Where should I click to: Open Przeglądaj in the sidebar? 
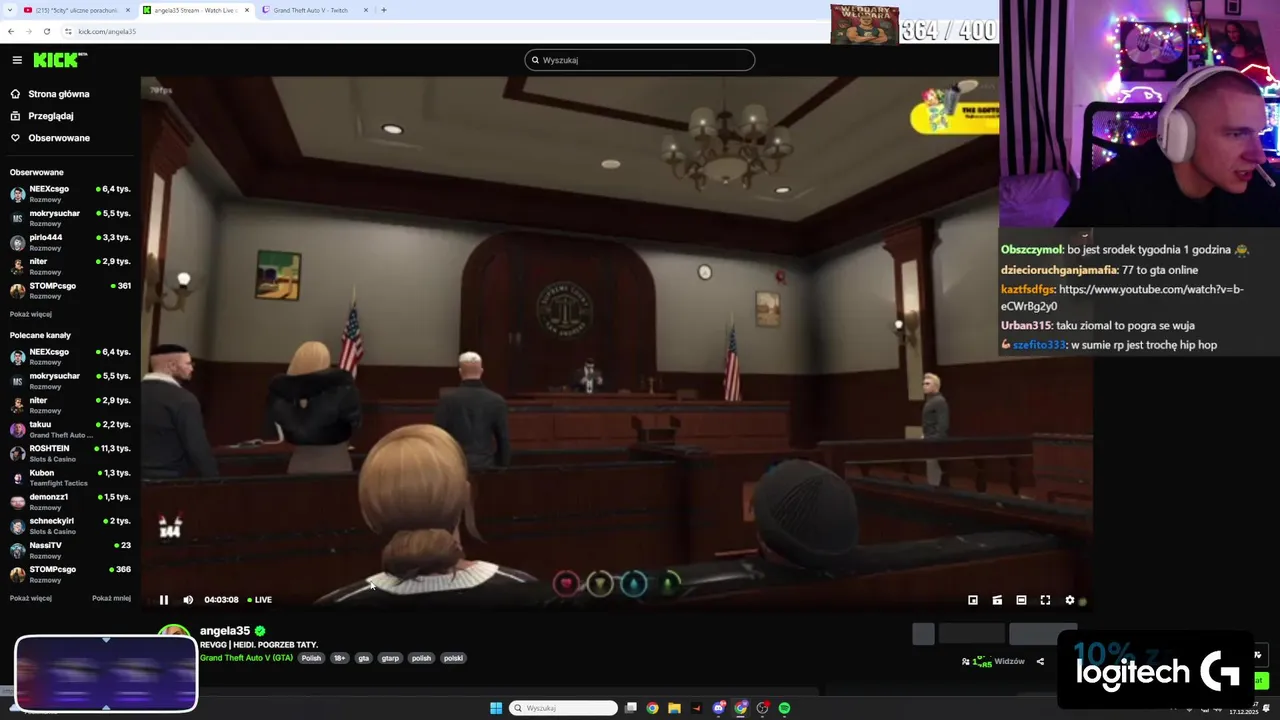[51, 116]
